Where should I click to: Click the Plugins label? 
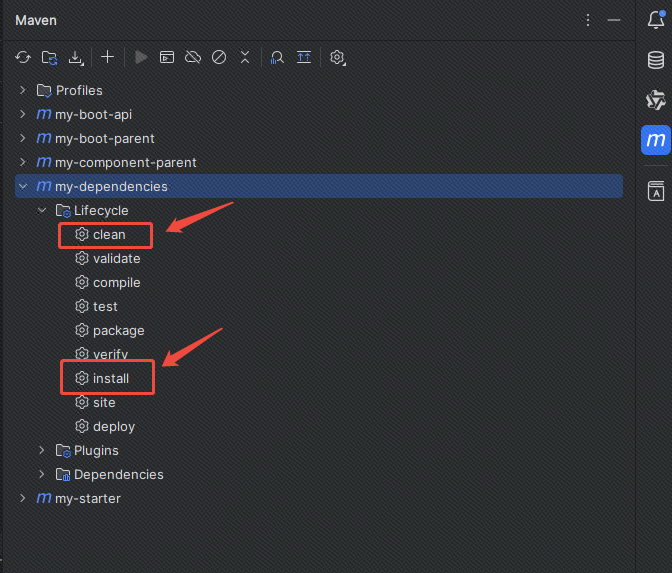click(96, 450)
